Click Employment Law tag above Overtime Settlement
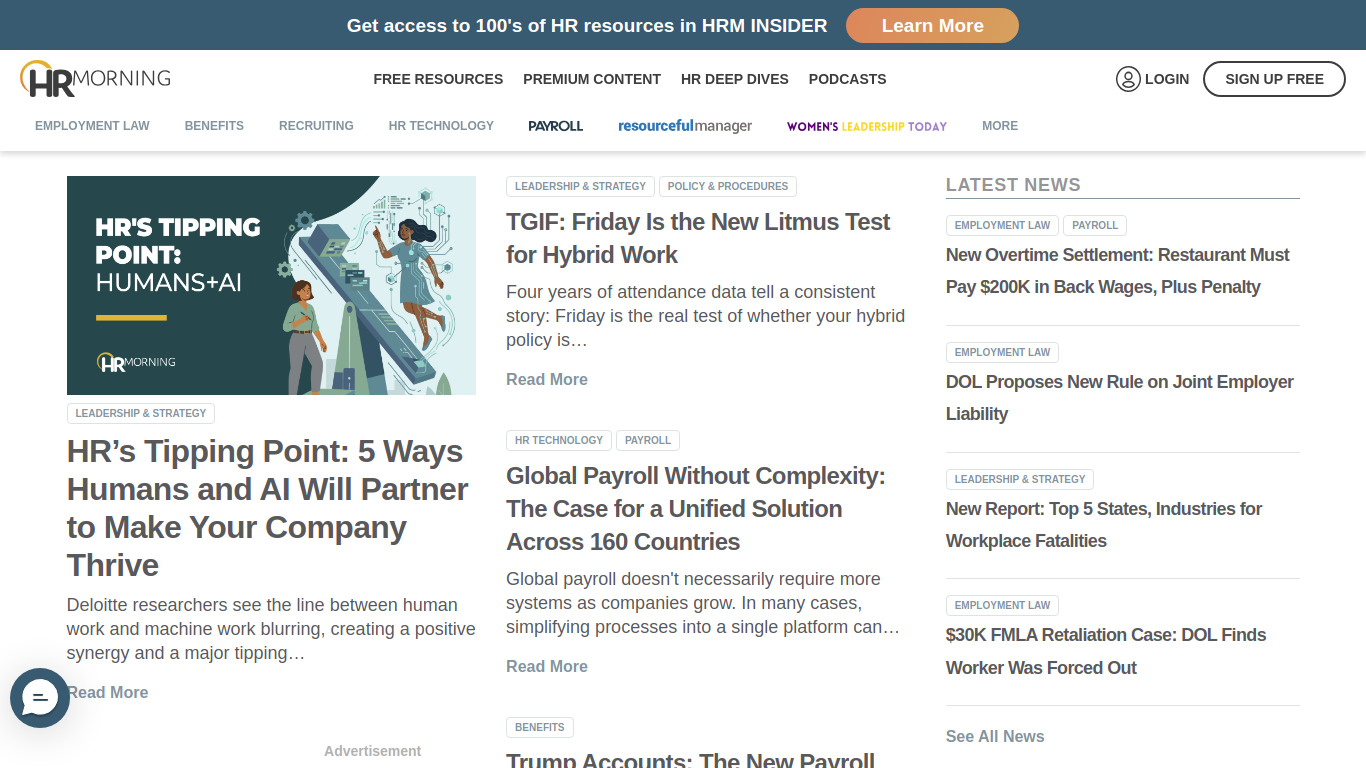This screenshot has height=768, width=1366. click(1002, 225)
